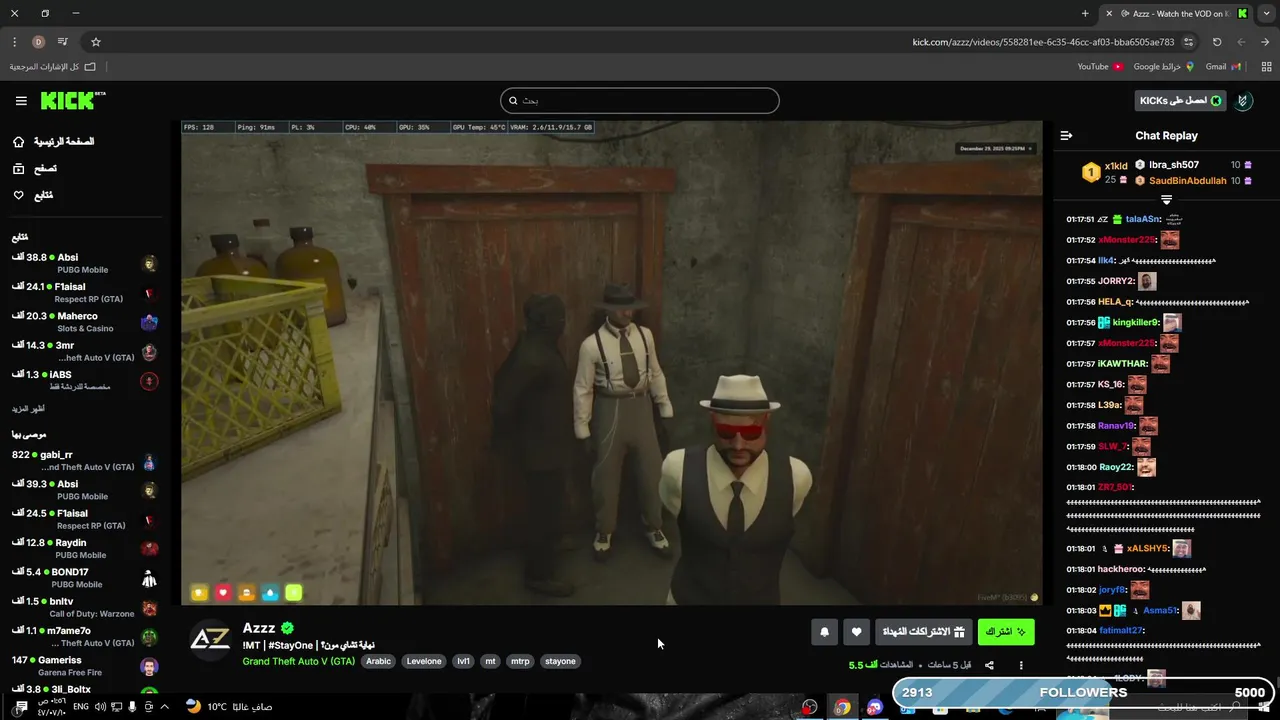Open the YouTube bookmark
Screen dimensions: 1280x720
(1100, 67)
